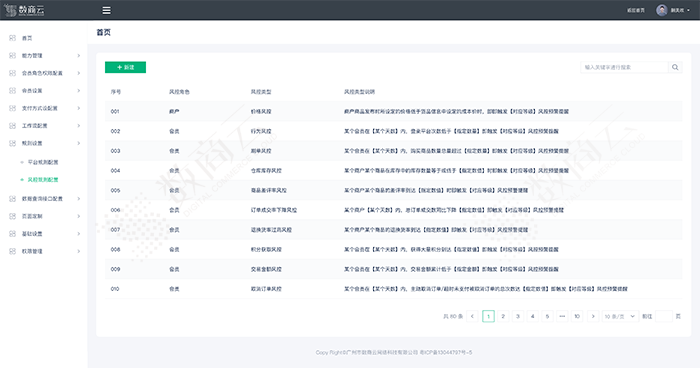
Task: Expand the 能力管理 menu chevron
Action: [x=79, y=55]
